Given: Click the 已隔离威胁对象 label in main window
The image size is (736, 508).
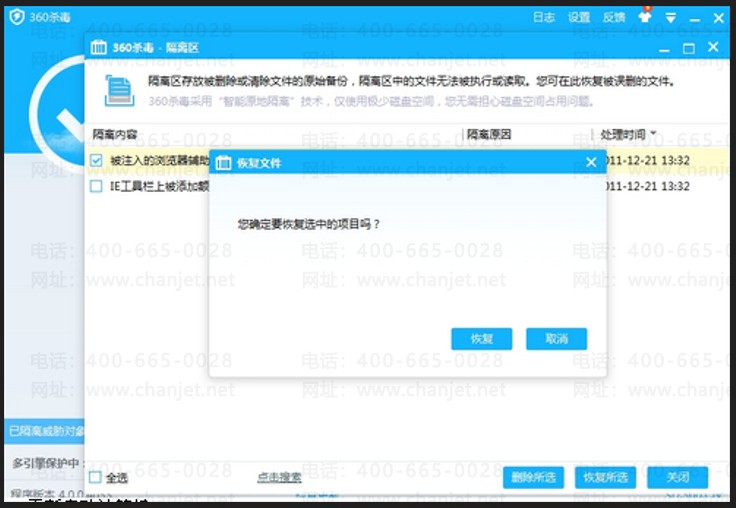Looking at the screenshot, I should (46, 431).
